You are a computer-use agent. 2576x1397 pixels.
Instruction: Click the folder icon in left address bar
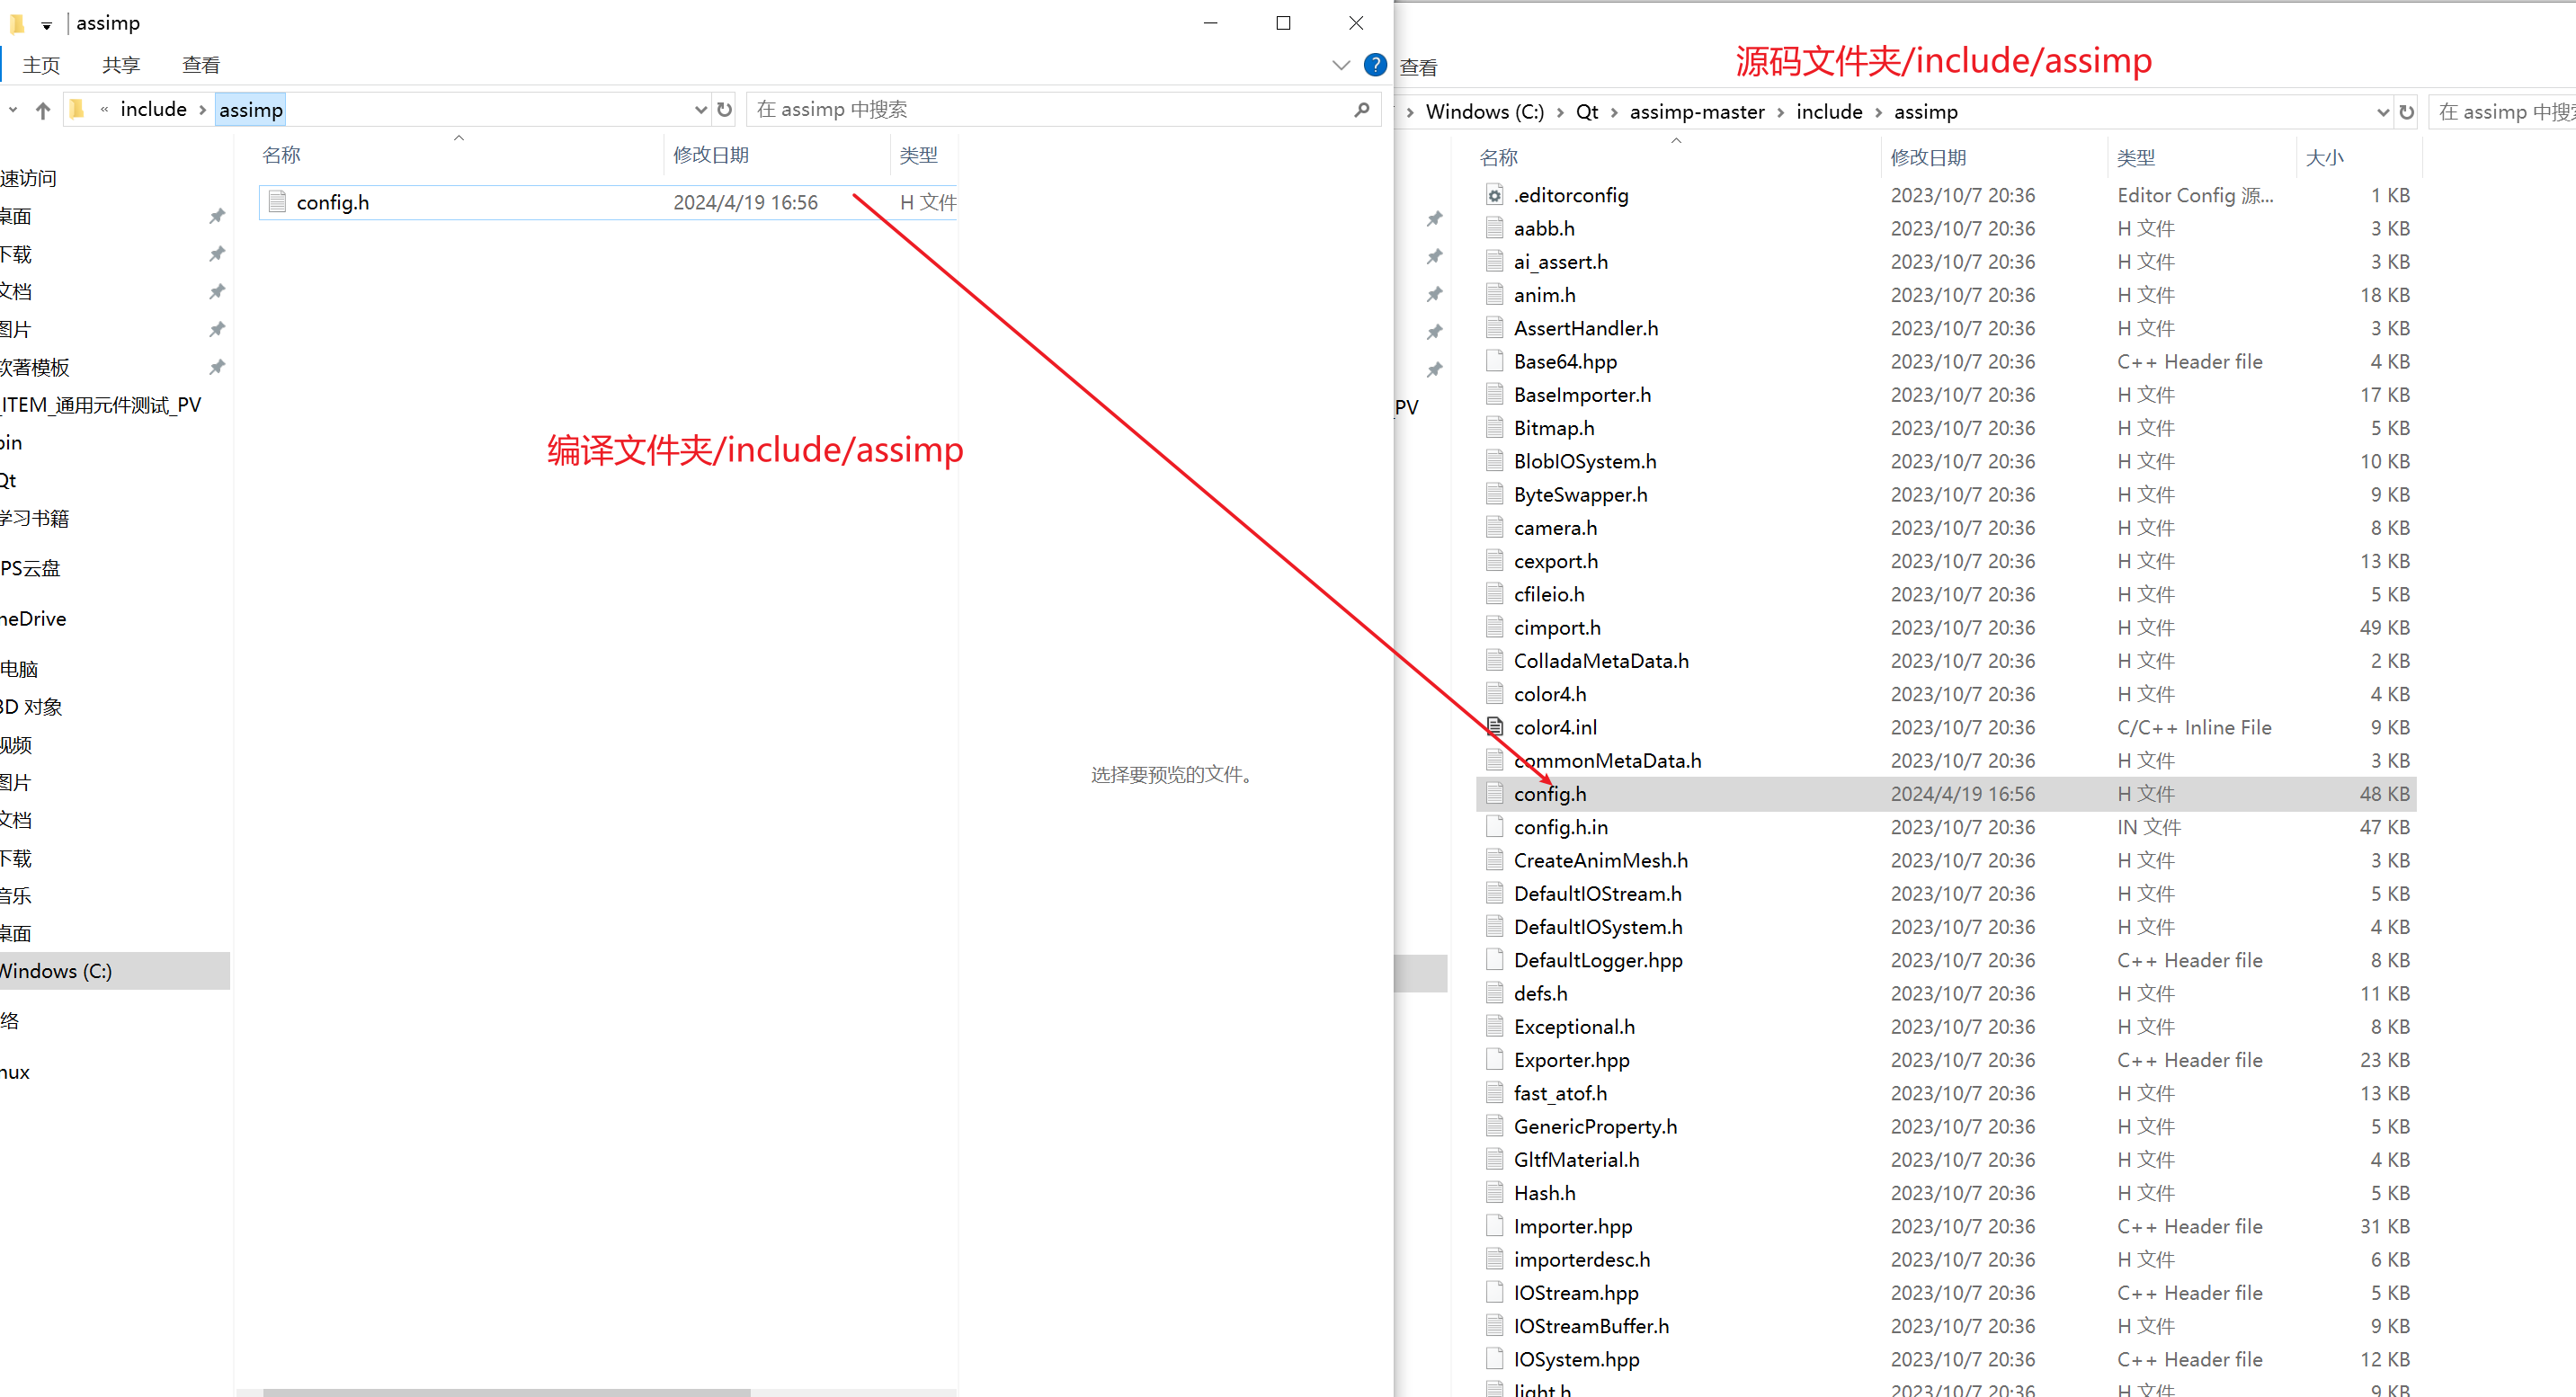(x=77, y=109)
